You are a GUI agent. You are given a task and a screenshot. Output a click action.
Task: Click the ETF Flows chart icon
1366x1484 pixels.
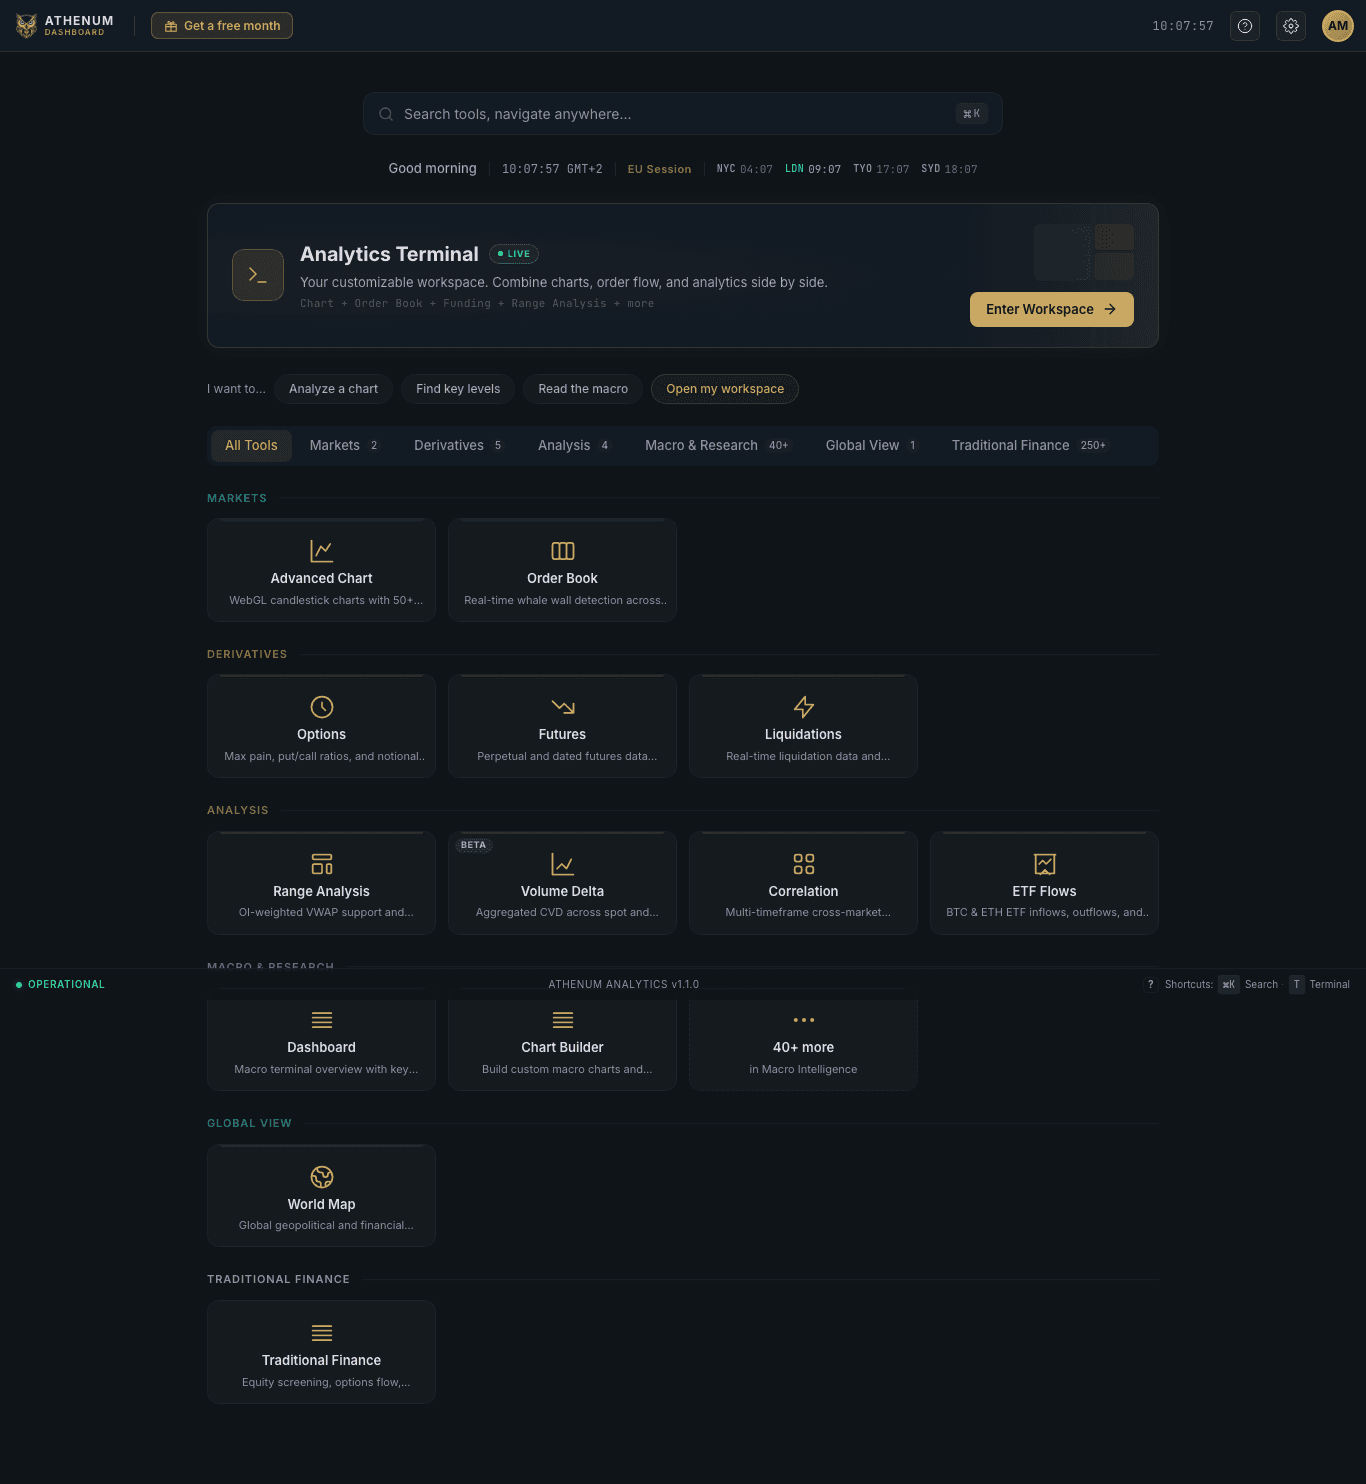point(1044,864)
